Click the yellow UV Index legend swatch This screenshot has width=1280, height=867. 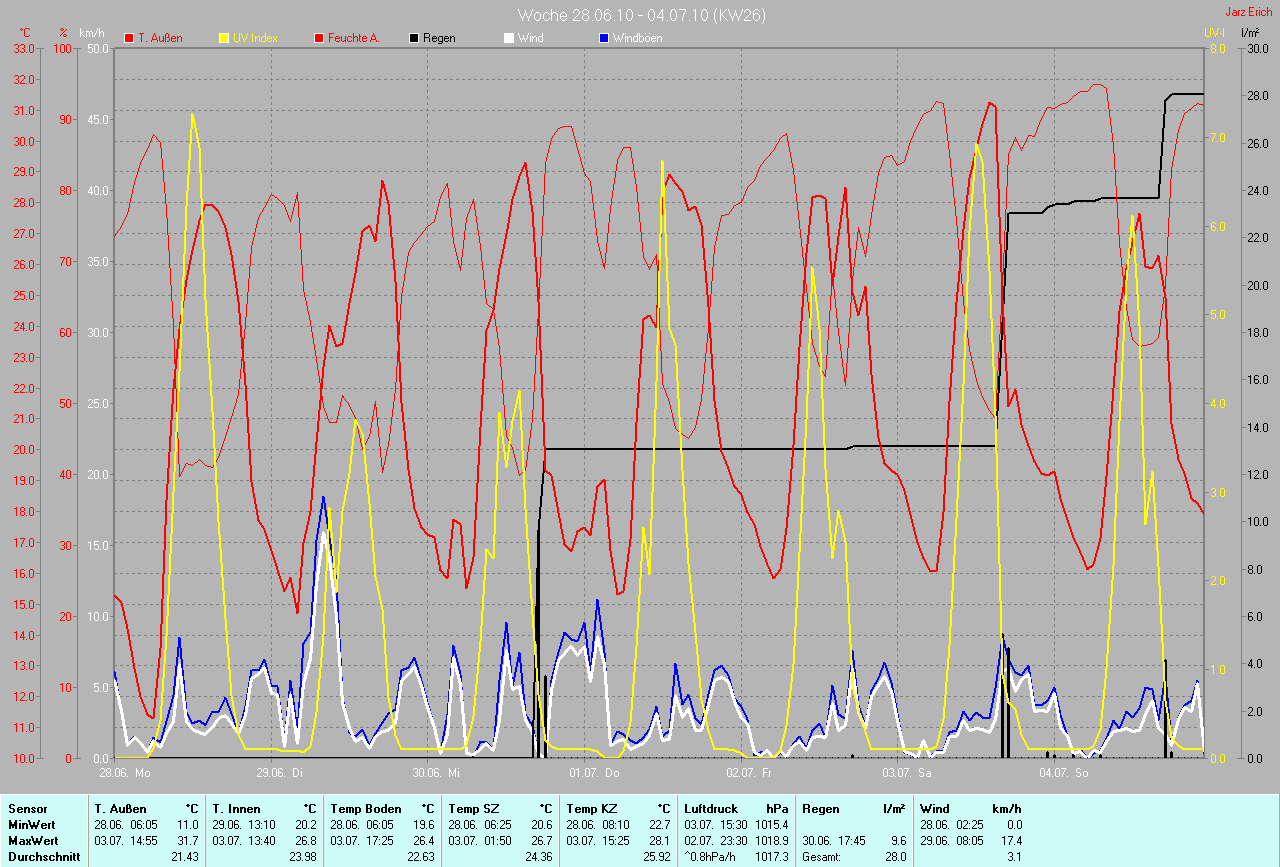point(224,38)
